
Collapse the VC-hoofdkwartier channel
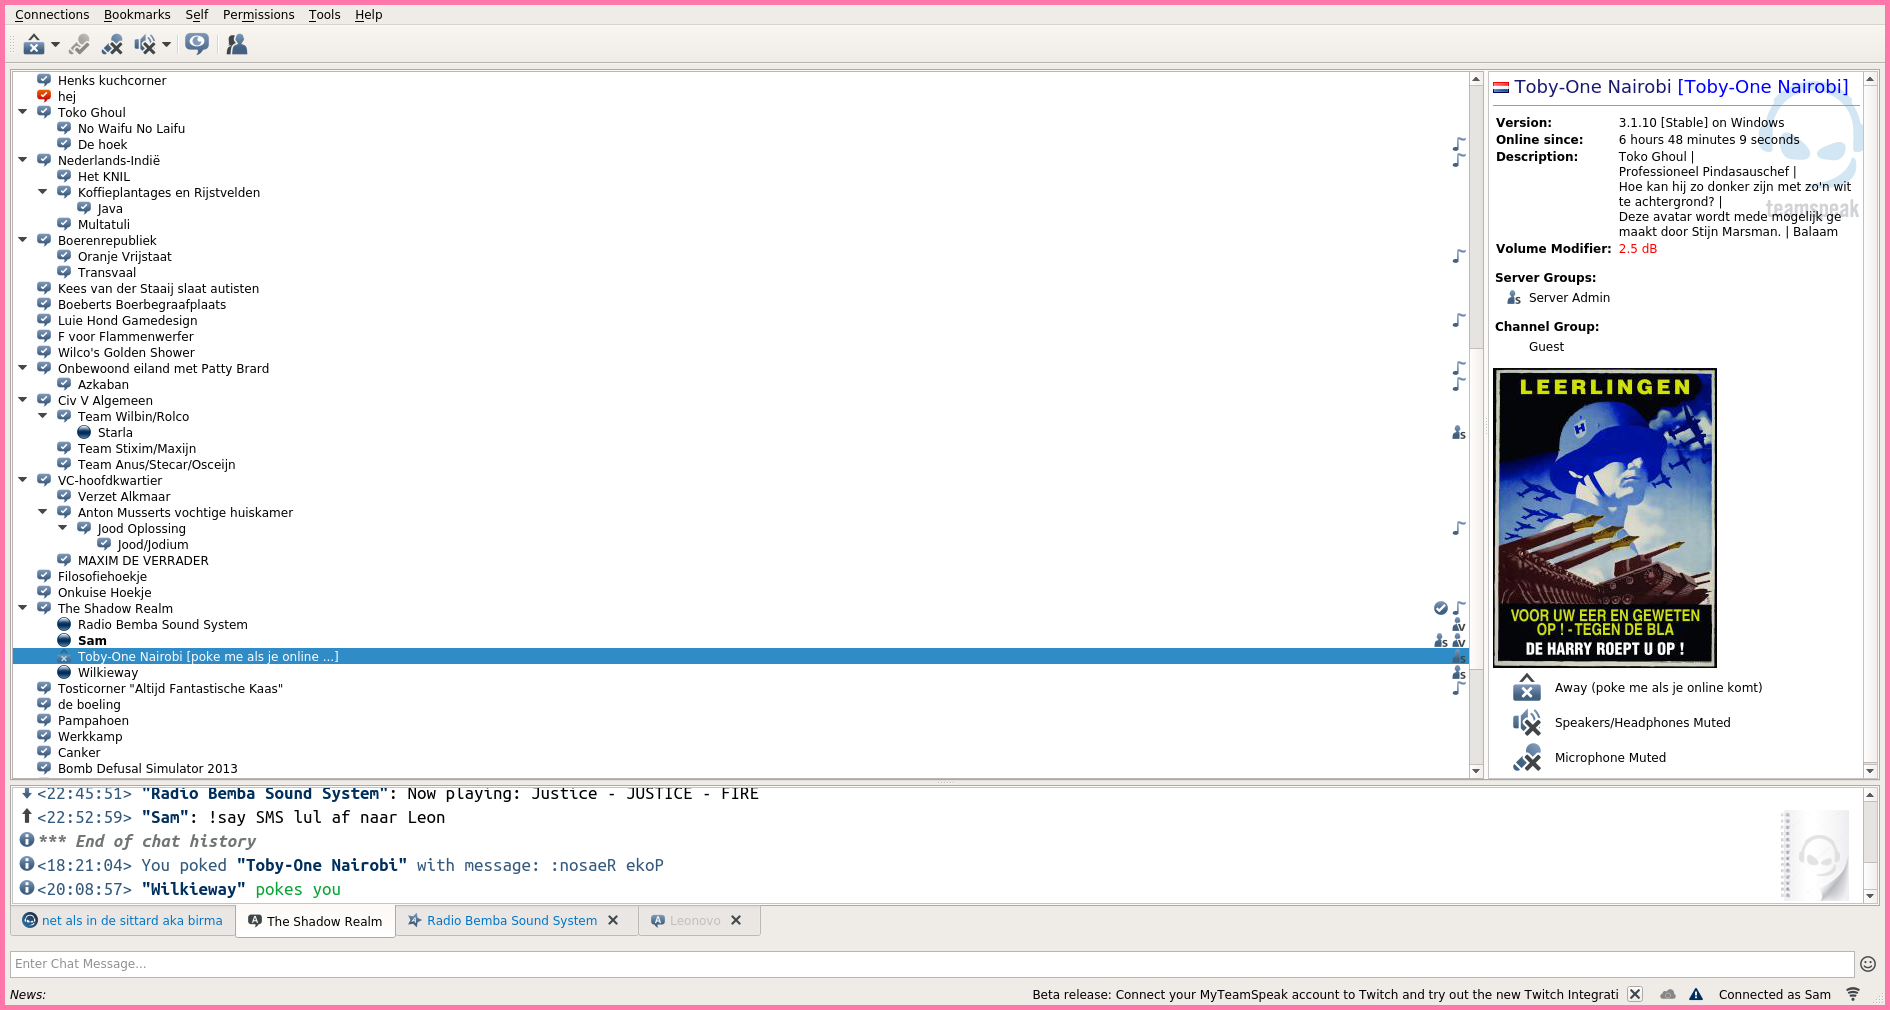[x=23, y=480]
